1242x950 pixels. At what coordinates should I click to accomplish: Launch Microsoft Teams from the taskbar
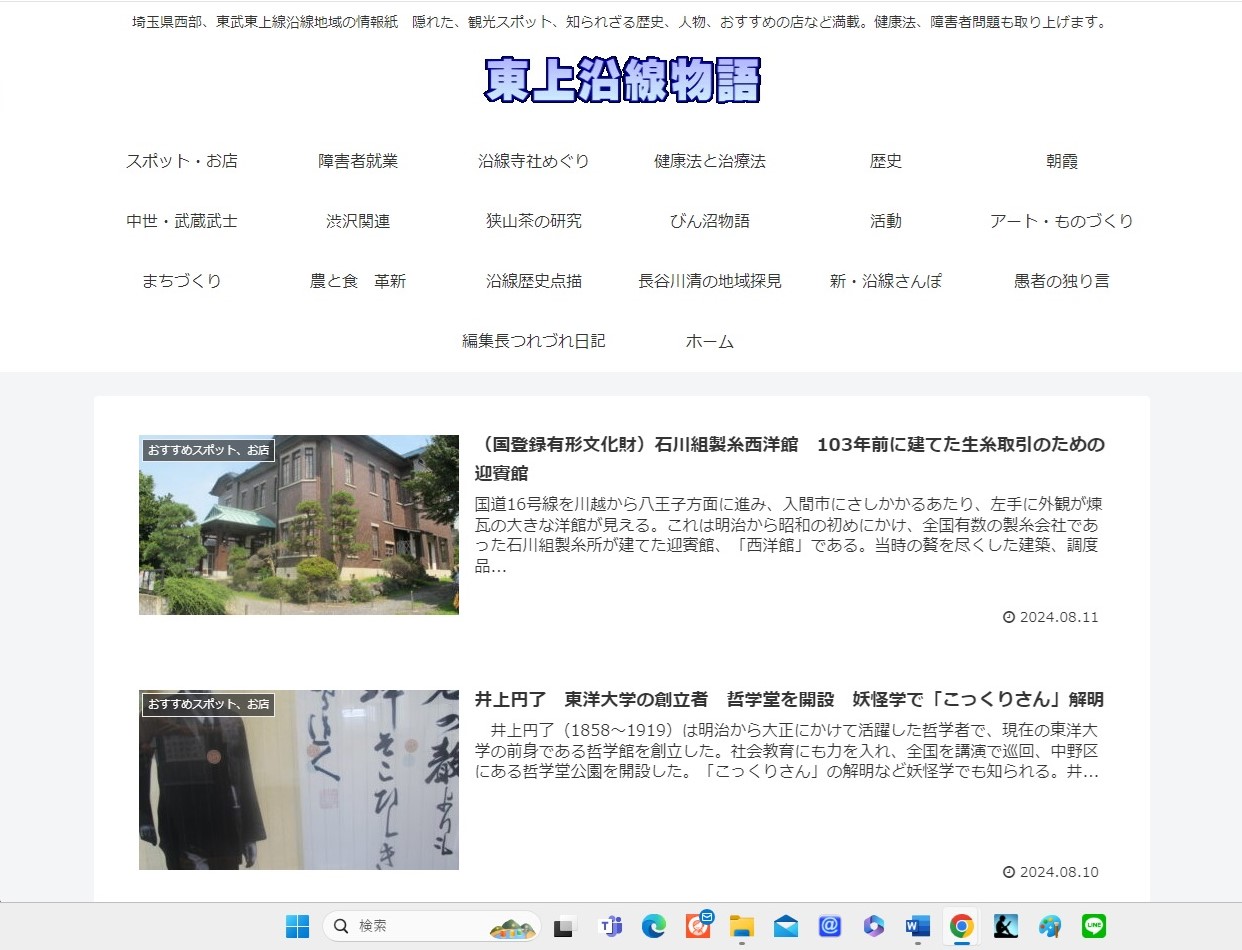pos(609,927)
